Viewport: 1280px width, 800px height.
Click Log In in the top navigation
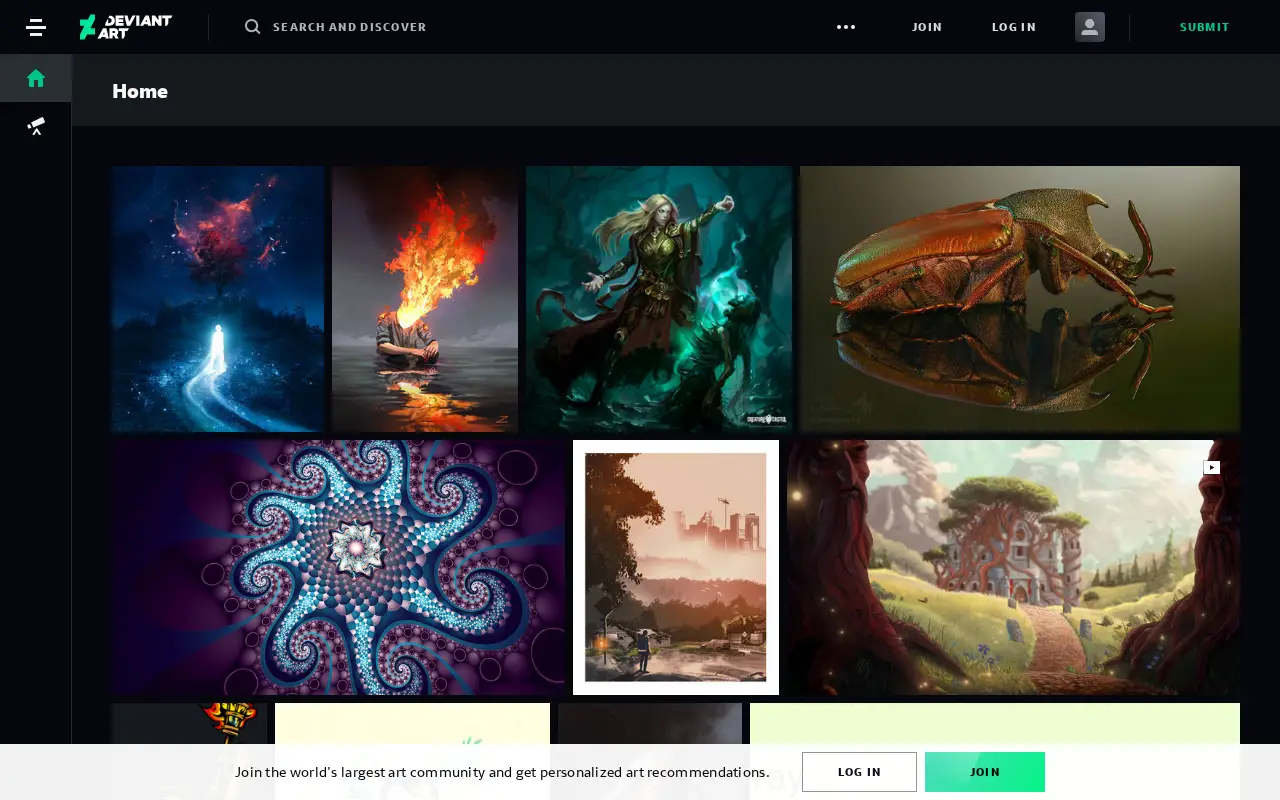click(1014, 27)
